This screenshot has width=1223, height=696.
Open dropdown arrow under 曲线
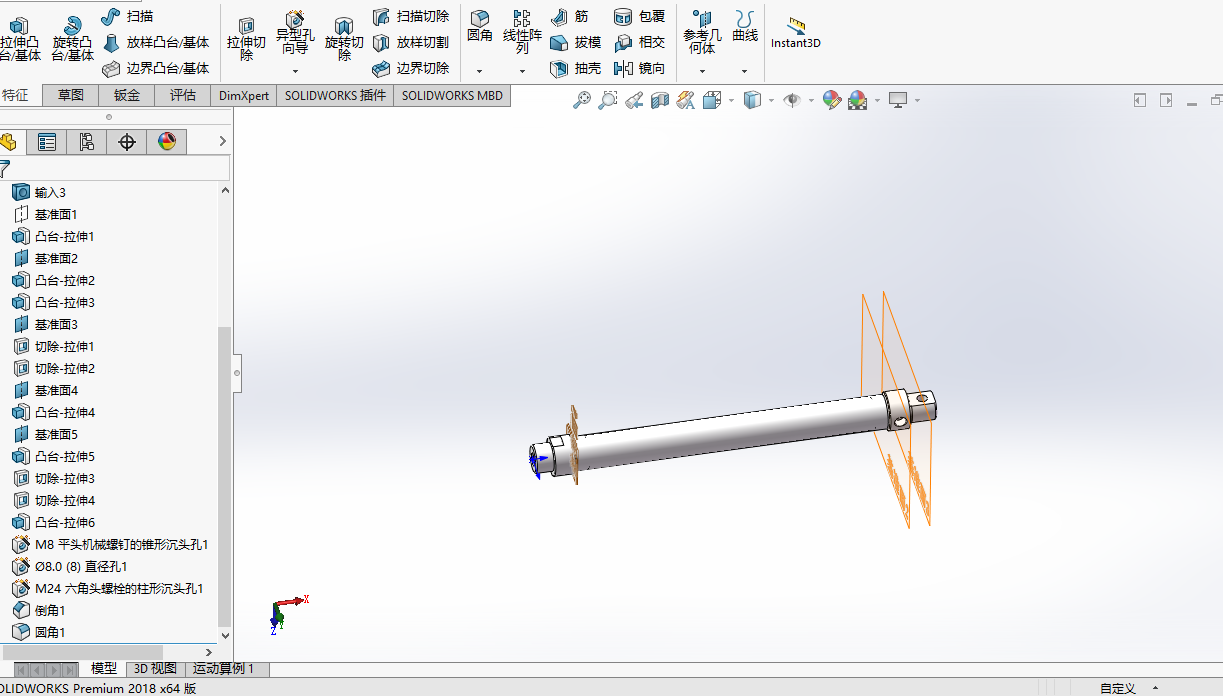[745, 71]
